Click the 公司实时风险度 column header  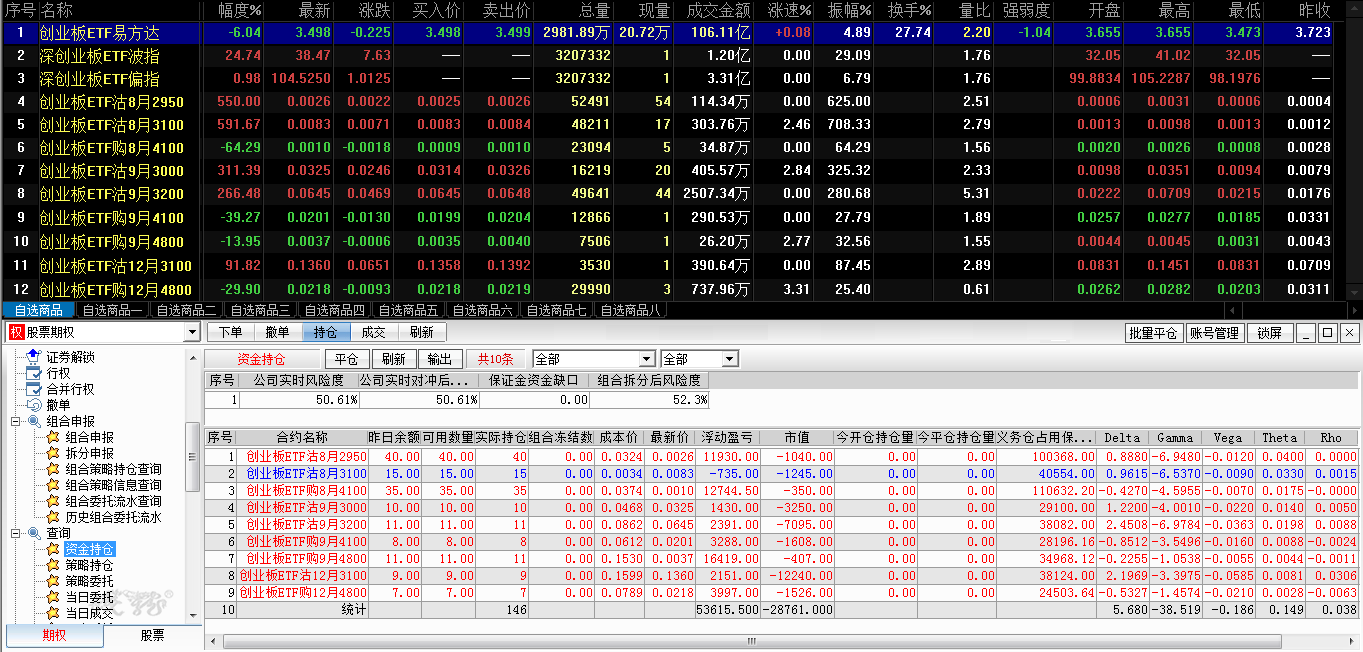pyautogui.click(x=298, y=380)
